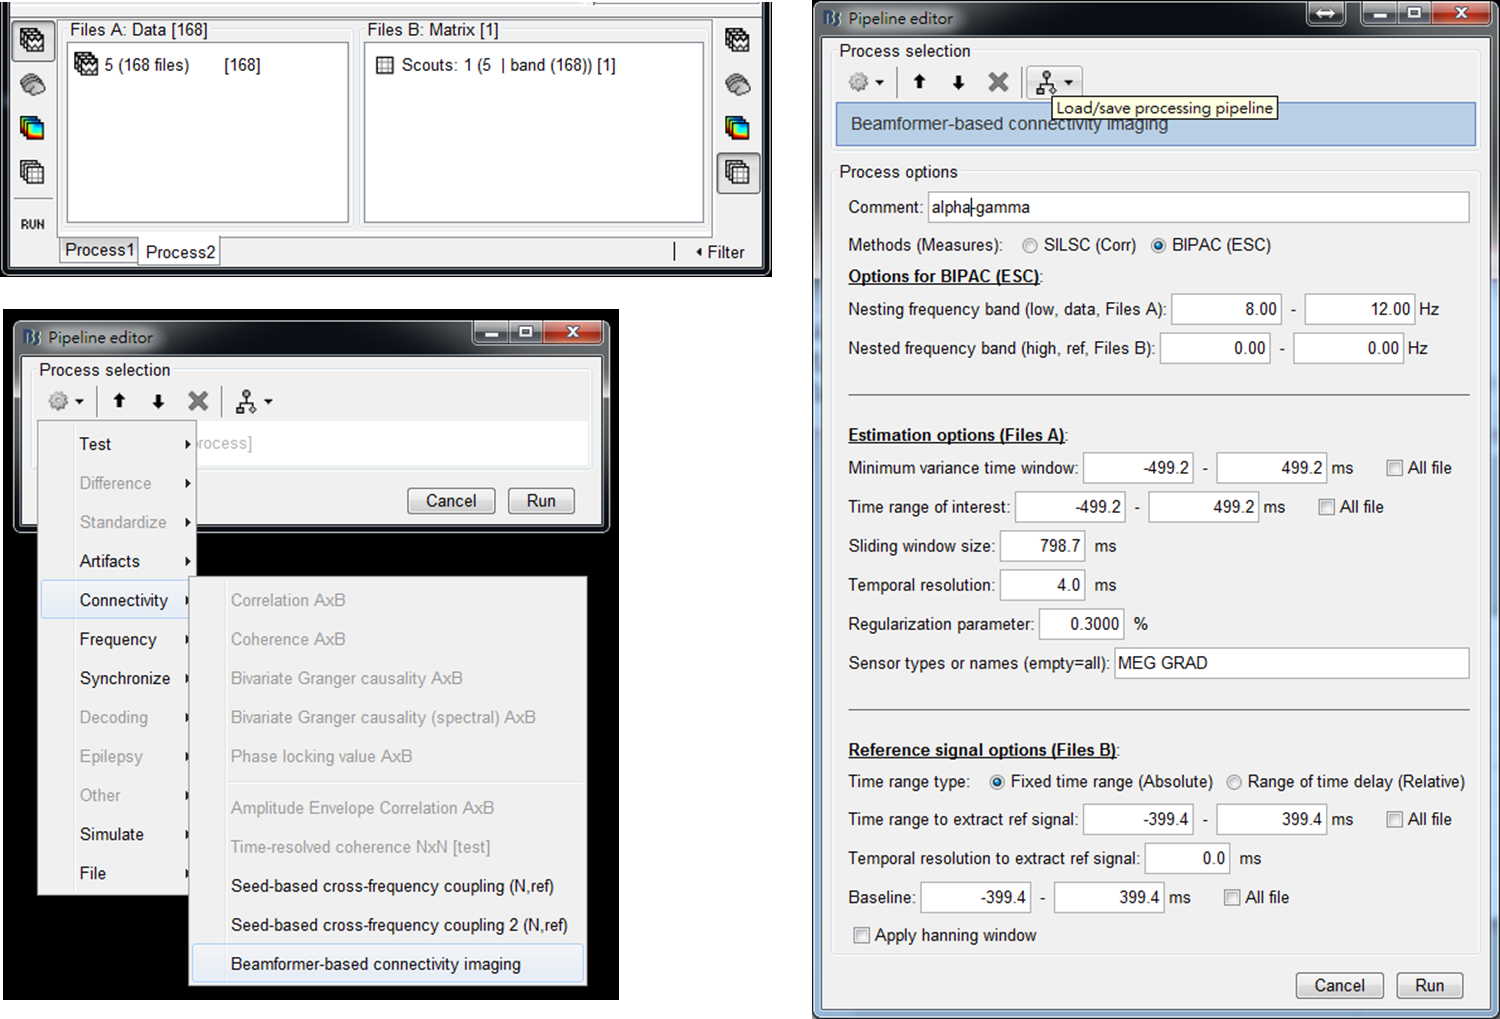1500x1019 pixels.
Task: Delete process in small Pipeline editor
Action: [198, 401]
